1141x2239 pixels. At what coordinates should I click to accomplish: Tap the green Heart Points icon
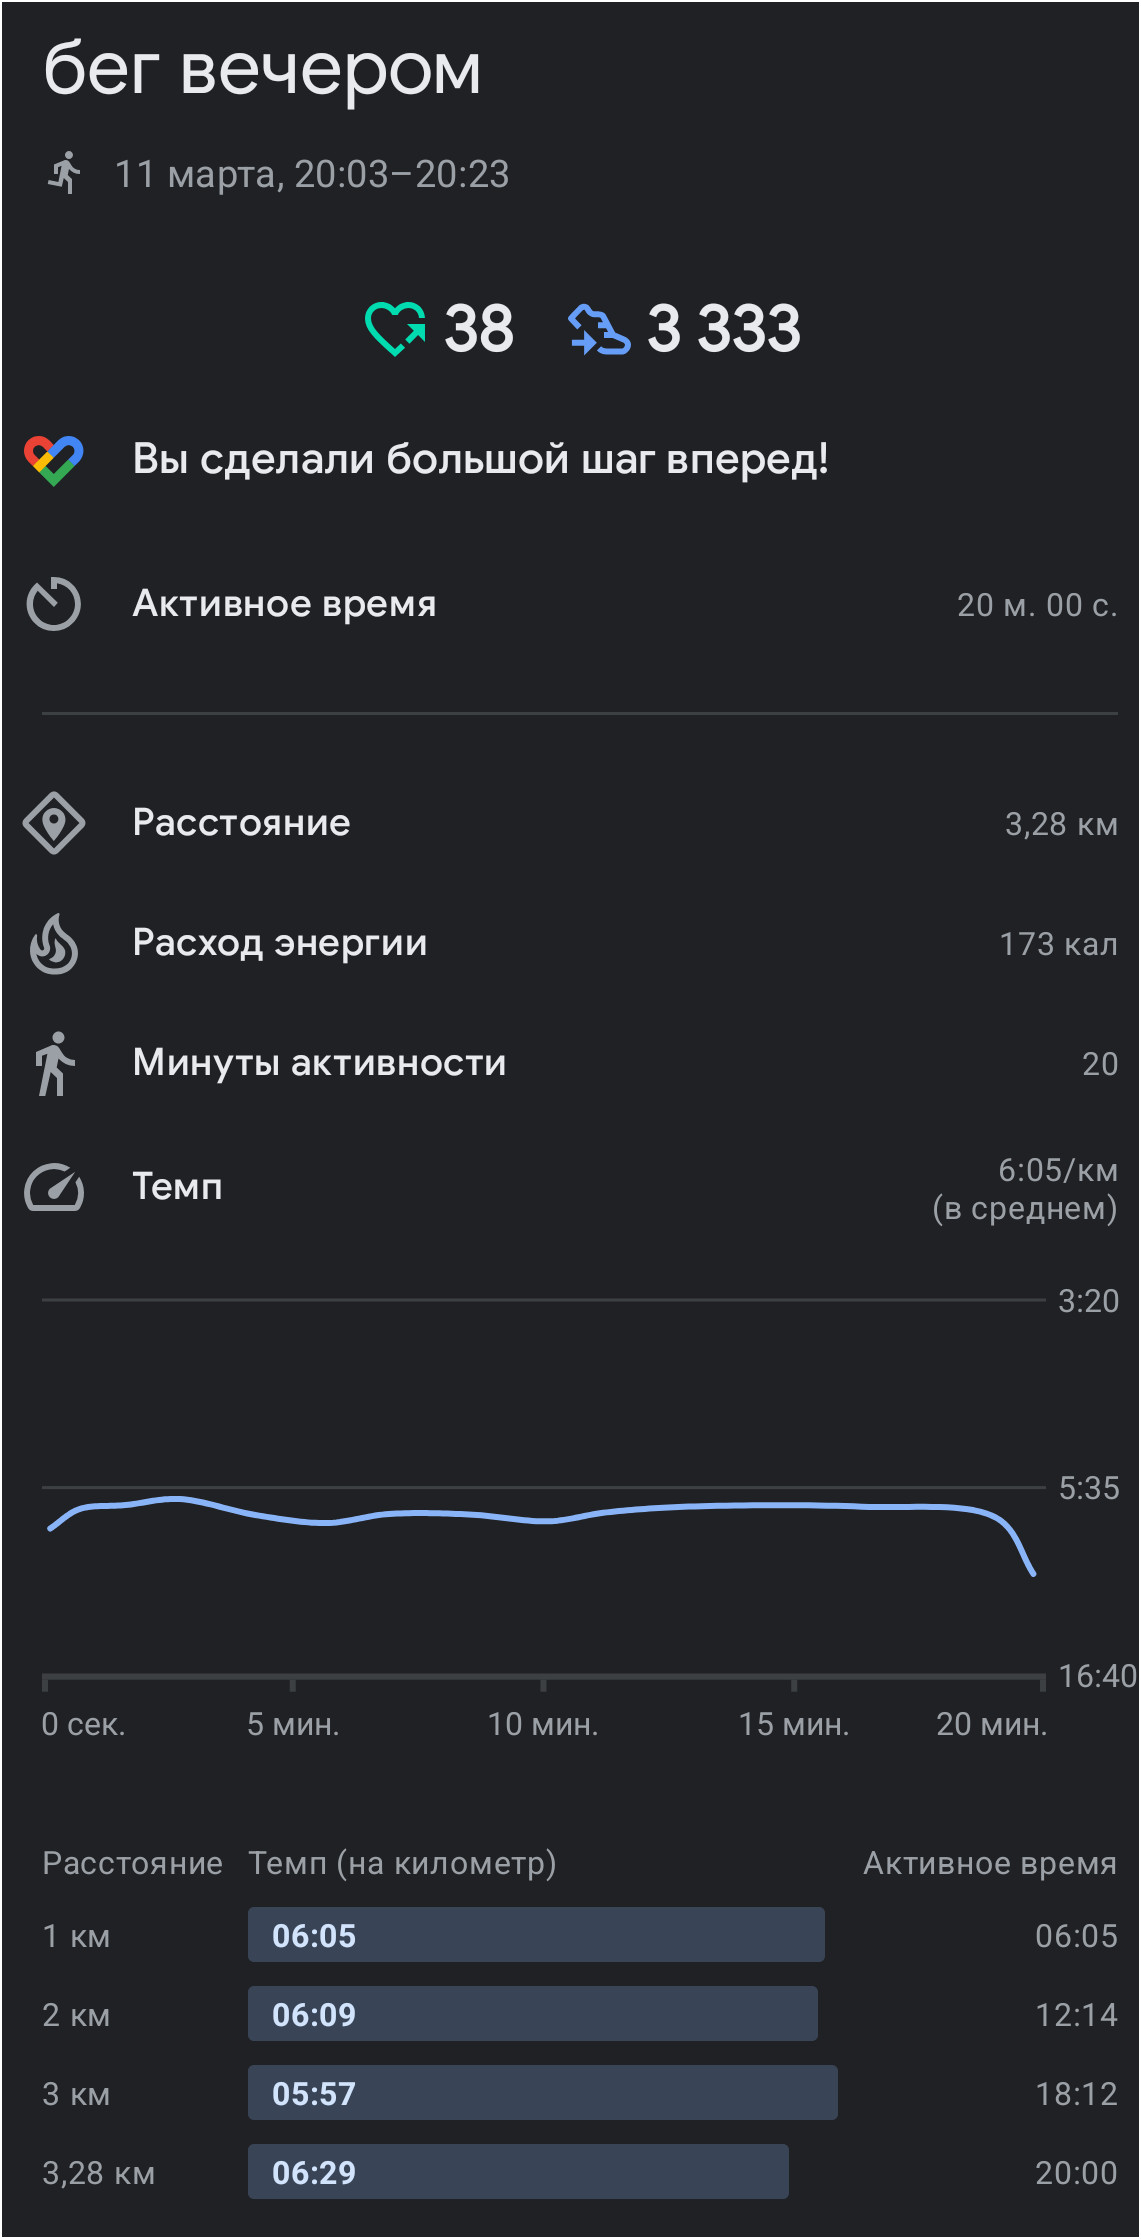tap(395, 328)
